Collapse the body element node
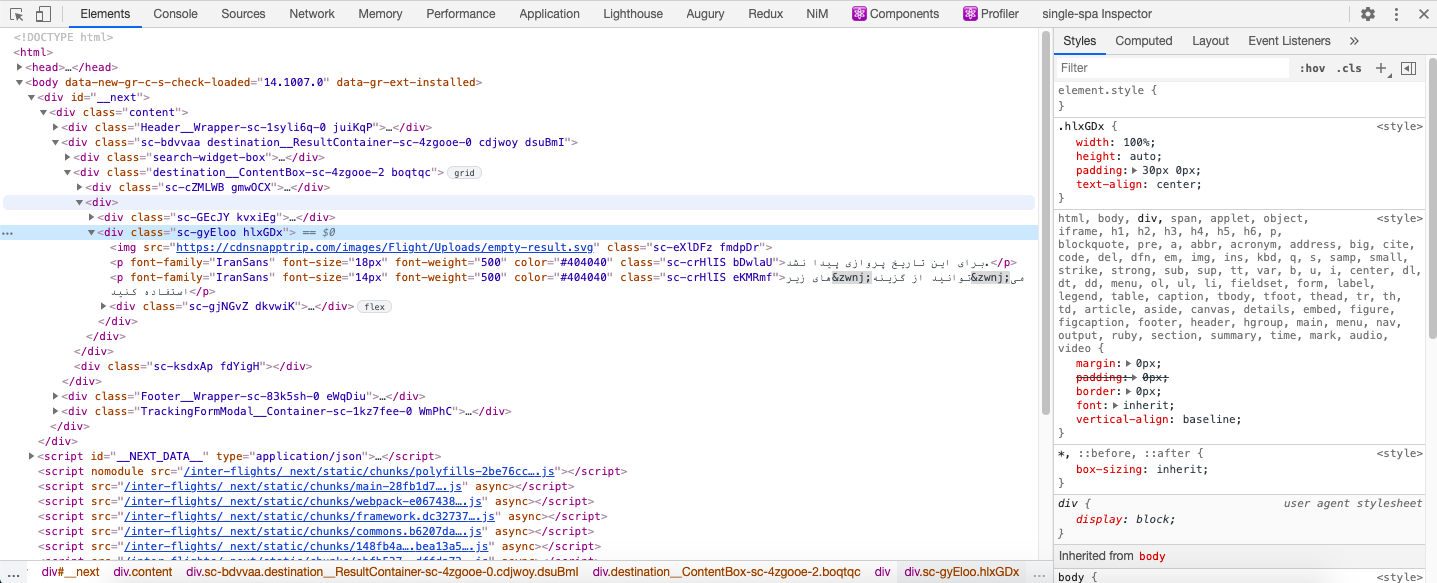The image size is (1437, 583). [x=20, y=83]
